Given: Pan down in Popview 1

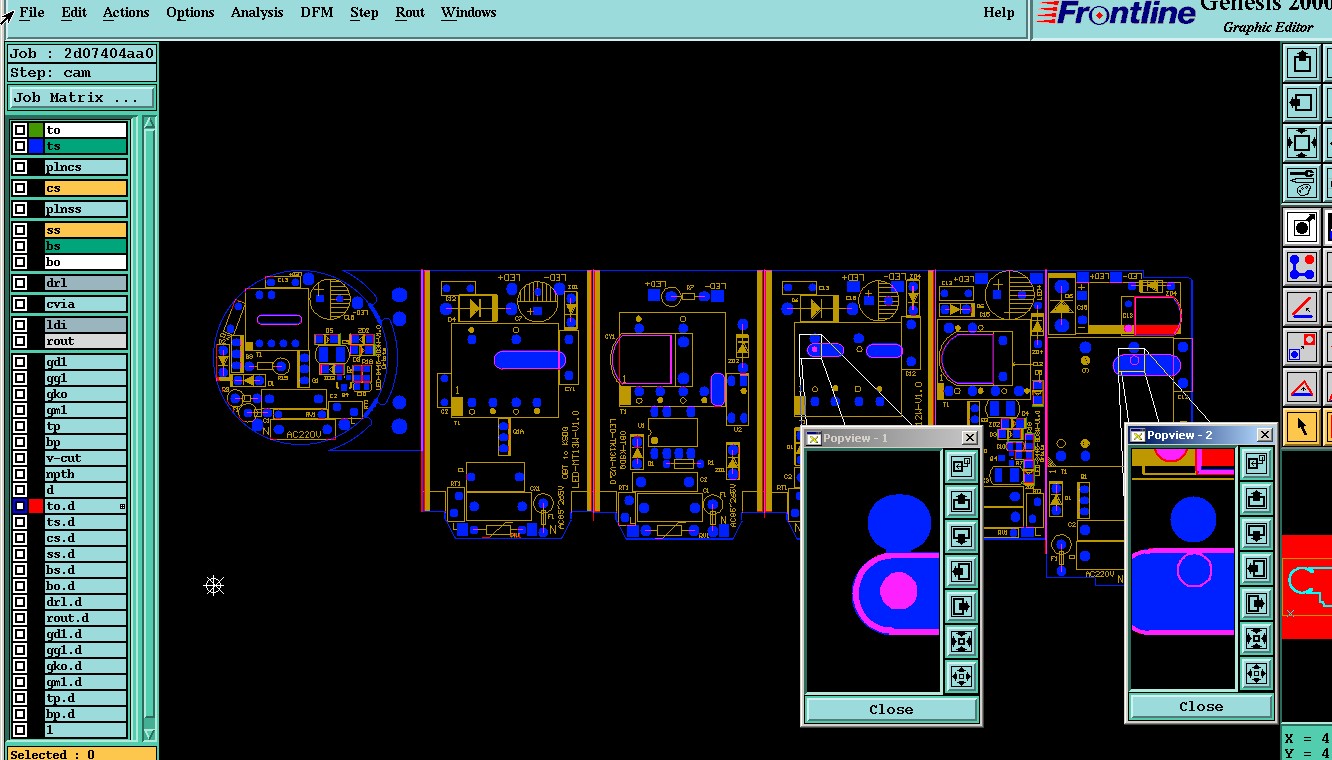Looking at the screenshot, I should [961, 536].
